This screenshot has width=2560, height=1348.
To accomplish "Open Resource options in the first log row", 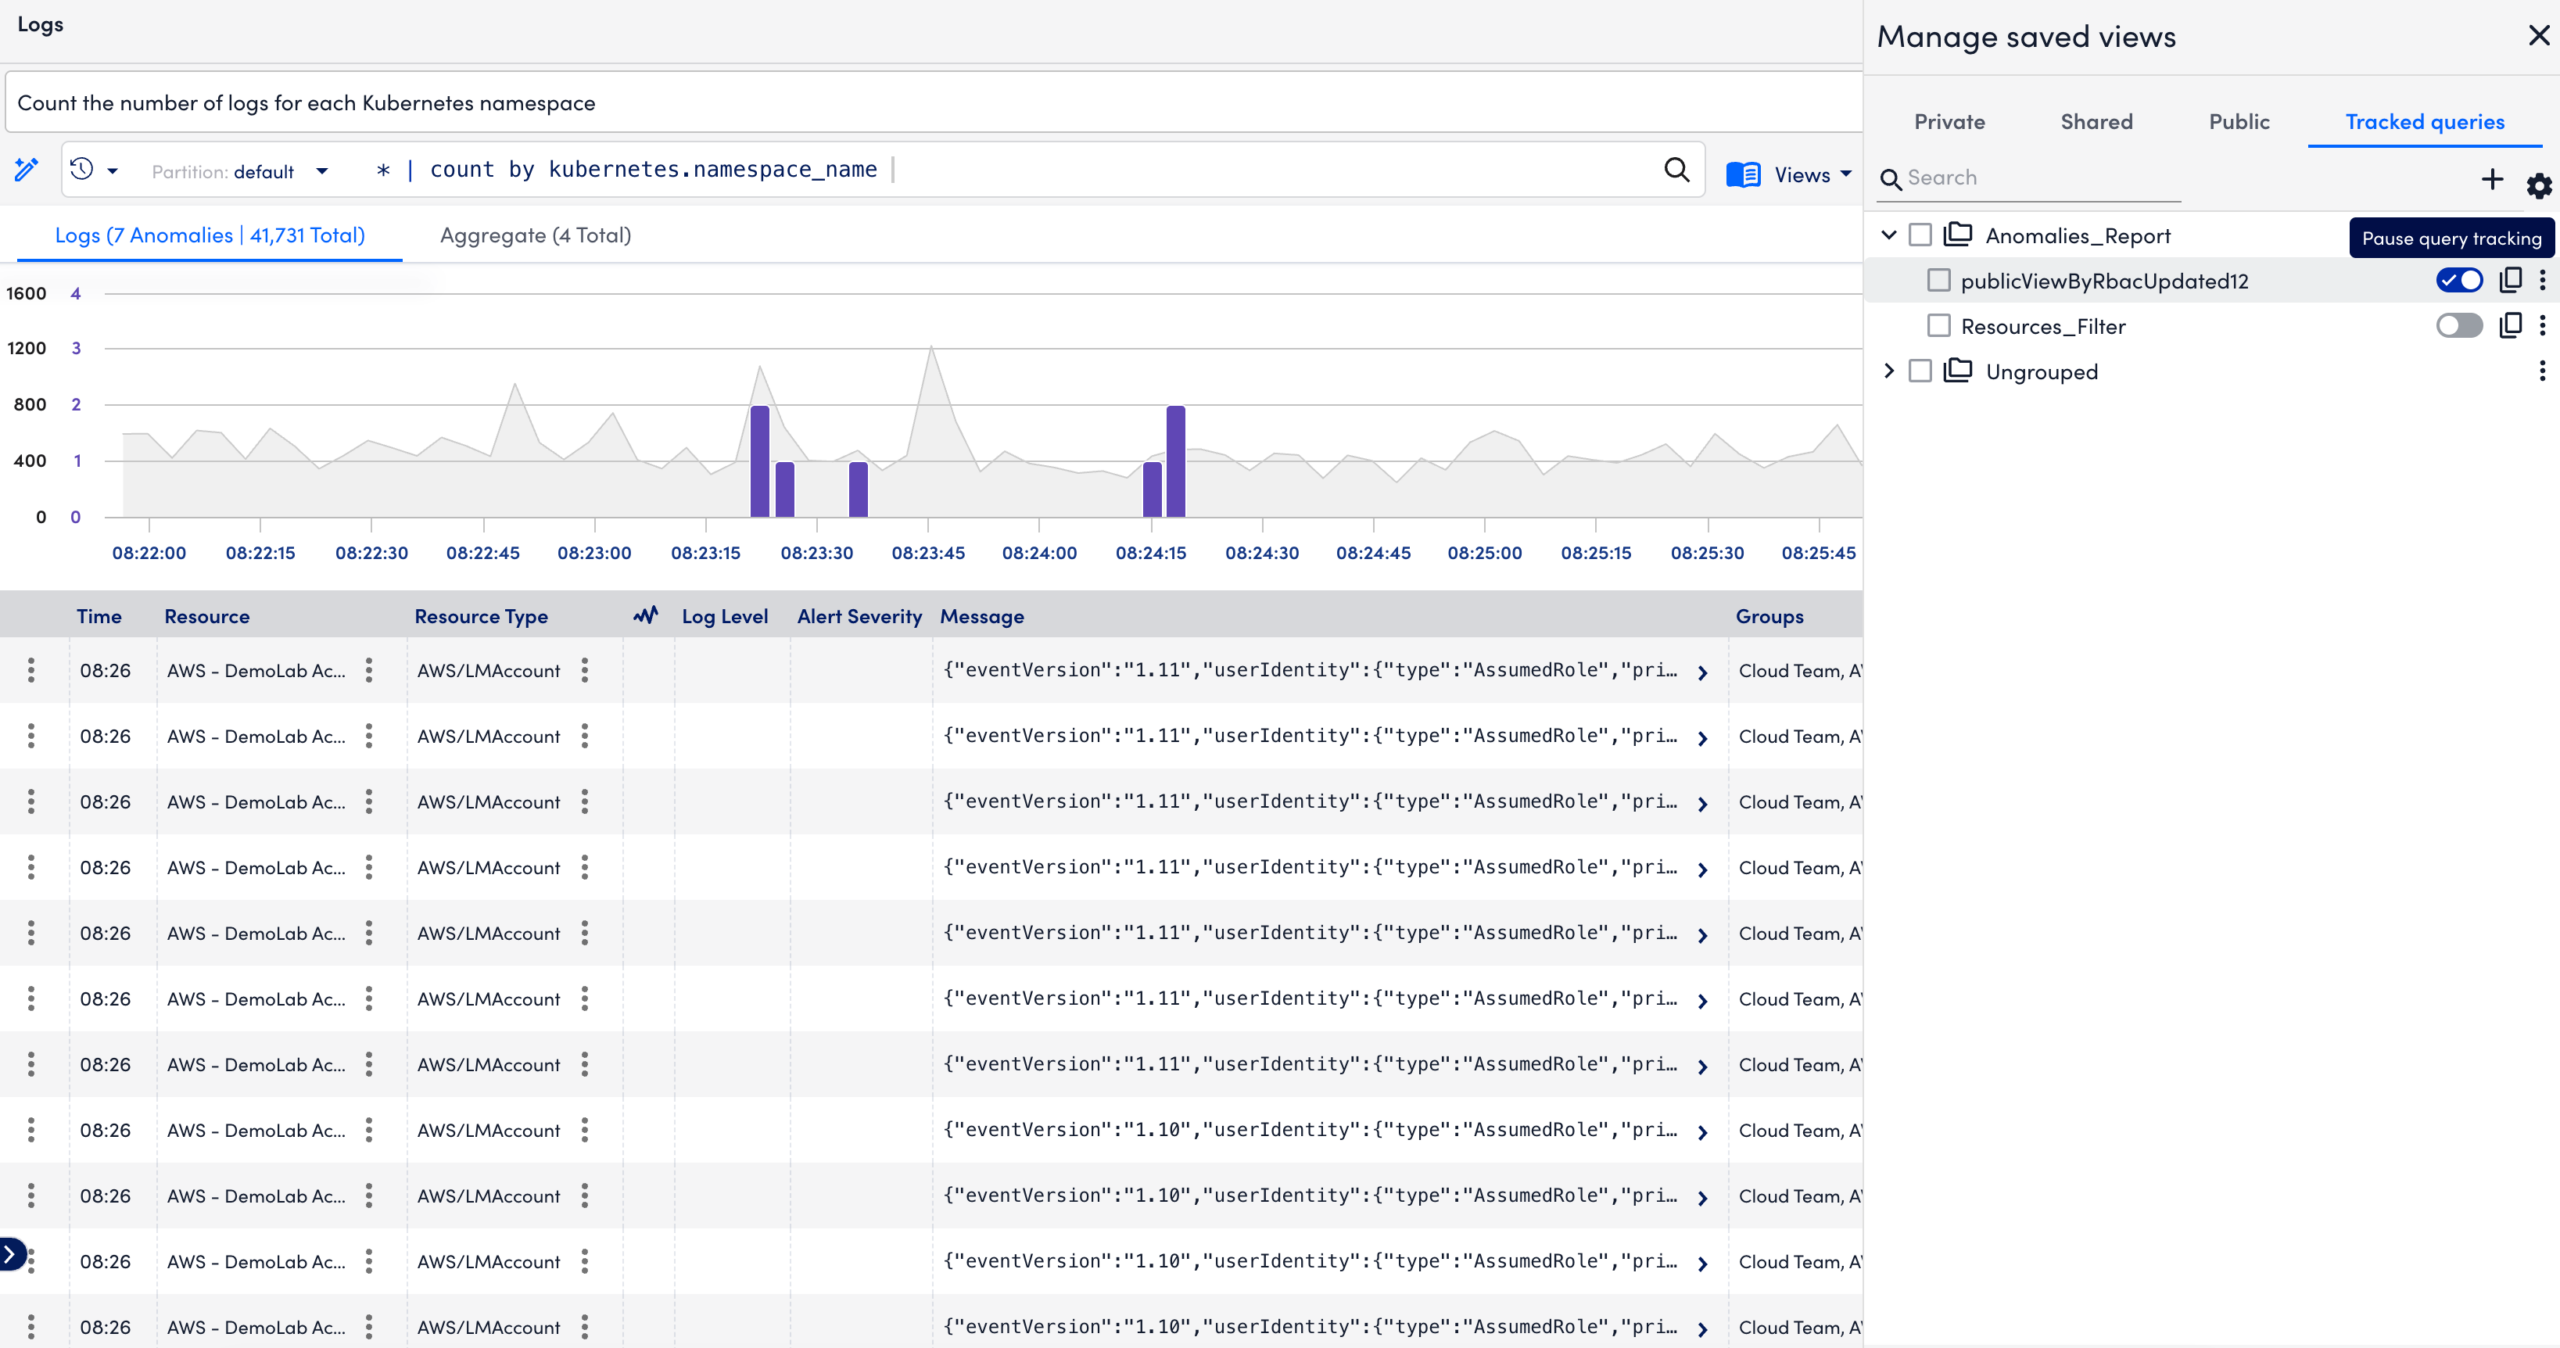I will pos(369,670).
